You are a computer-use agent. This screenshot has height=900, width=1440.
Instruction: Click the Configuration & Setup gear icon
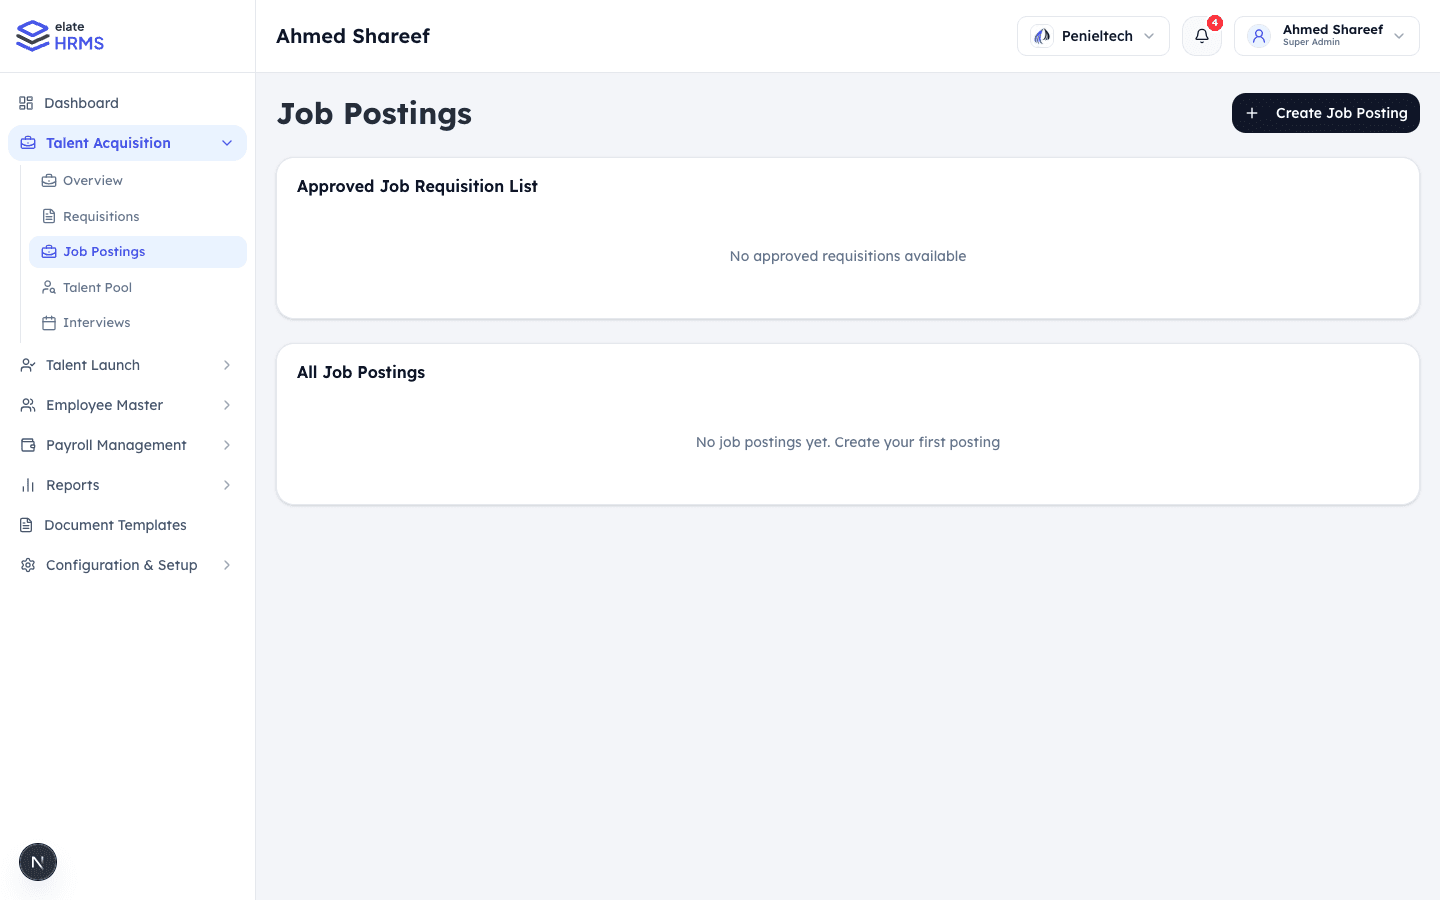point(27,565)
